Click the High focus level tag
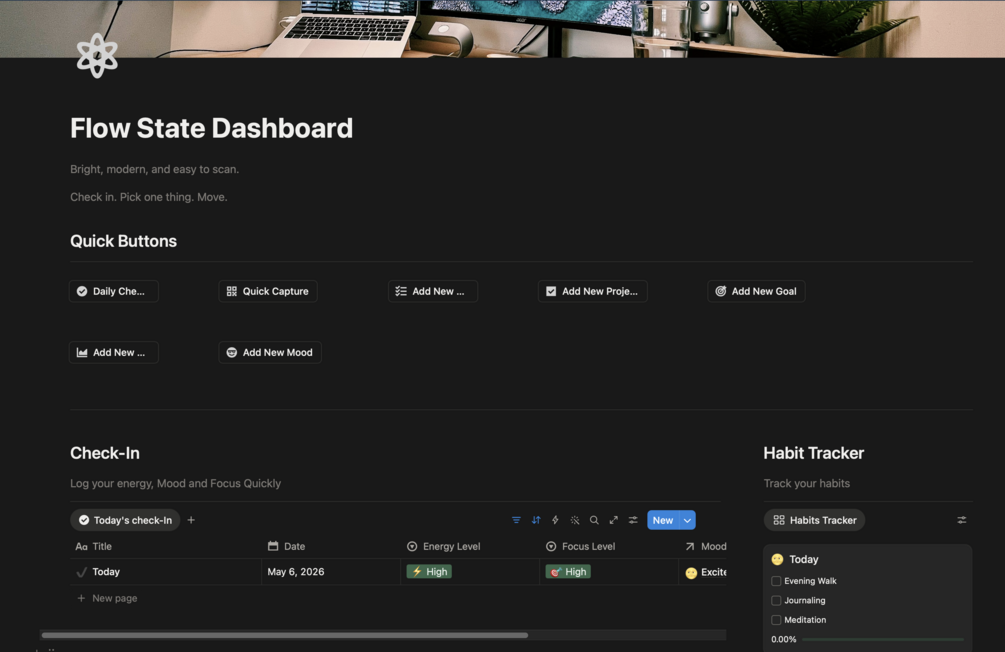Image resolution: width=1005 pixels, height=652 pixels. [569, 571]
